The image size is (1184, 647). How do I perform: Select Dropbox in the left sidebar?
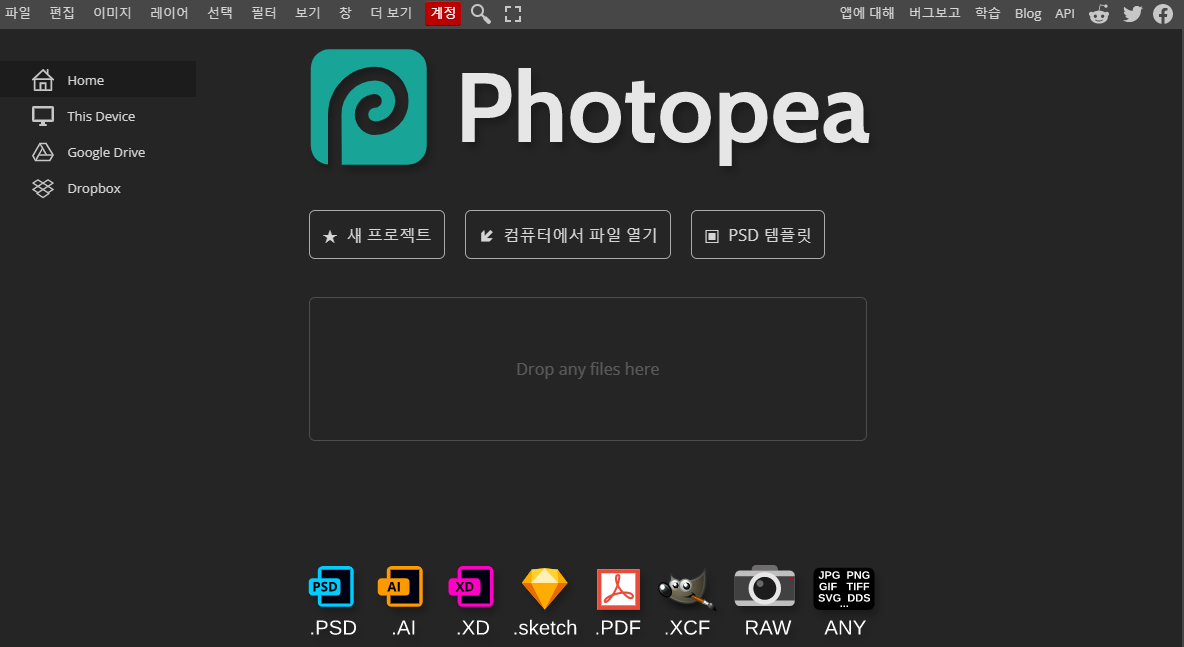tap(93, 188)
